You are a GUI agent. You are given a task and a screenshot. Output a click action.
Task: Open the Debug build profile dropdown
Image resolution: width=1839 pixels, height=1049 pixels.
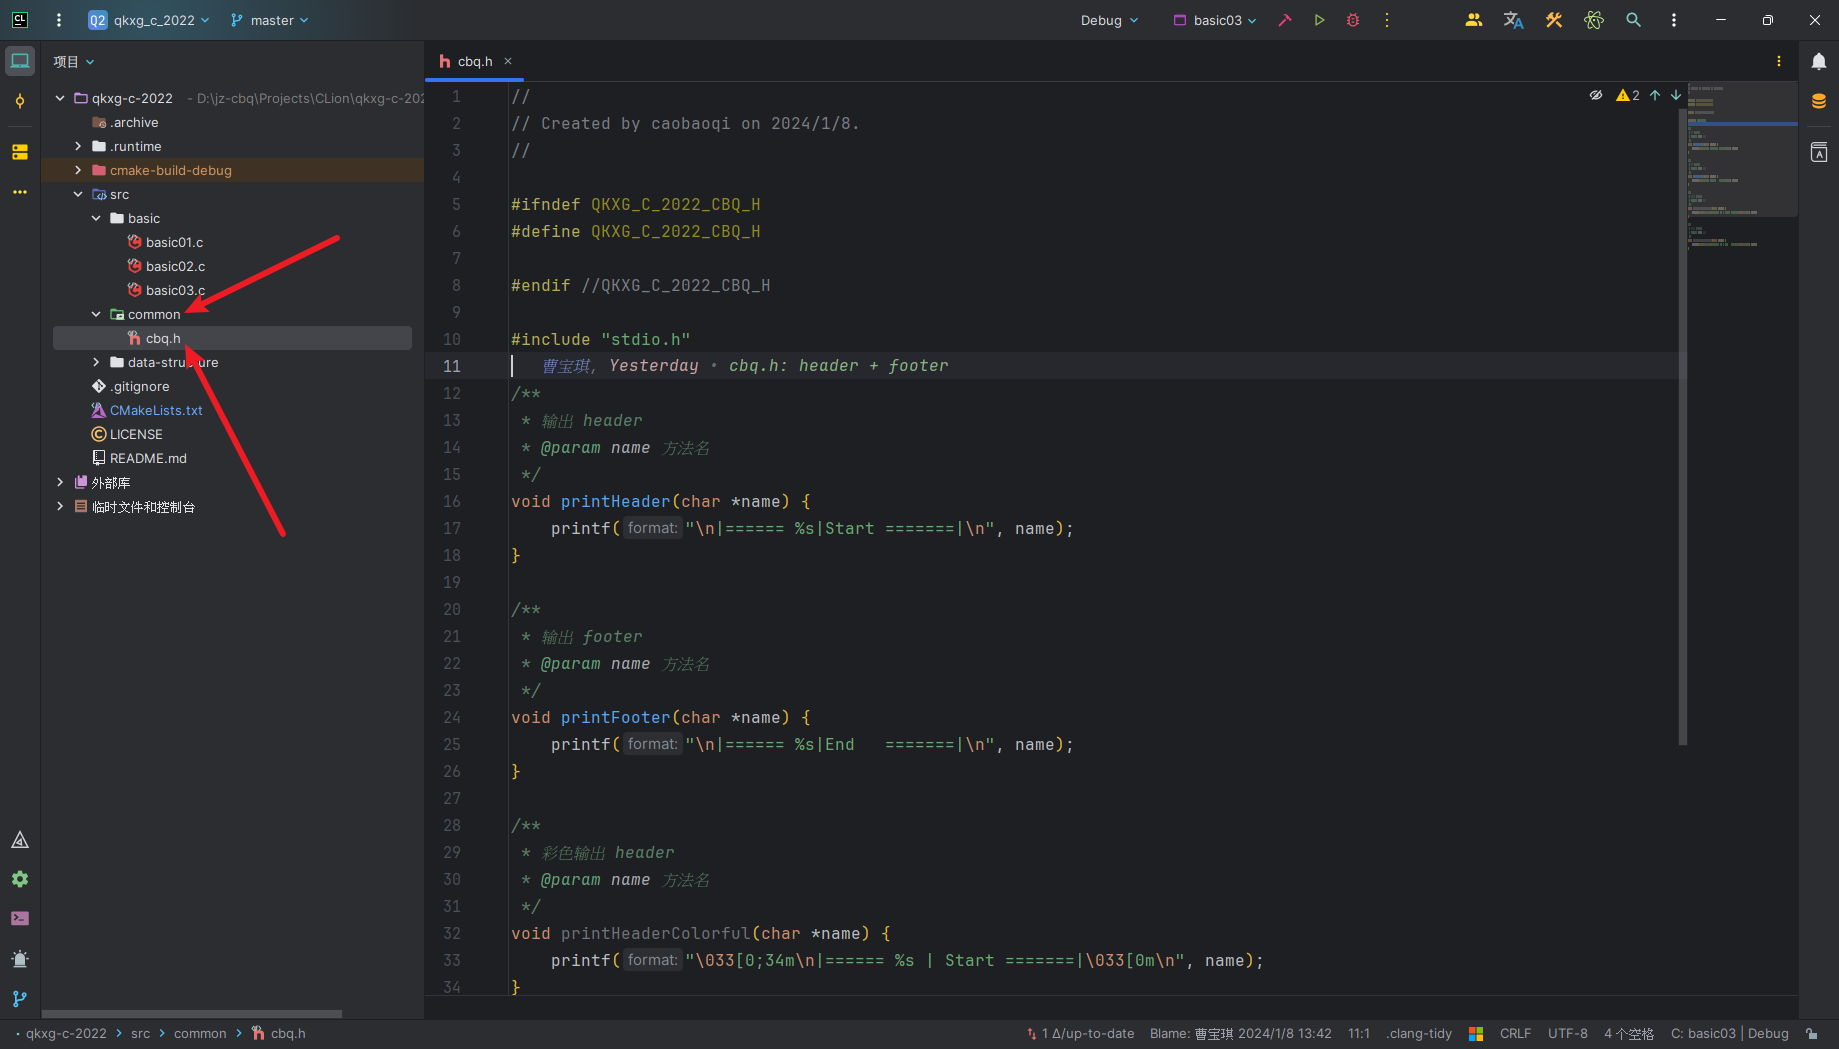coord(1109,20)
